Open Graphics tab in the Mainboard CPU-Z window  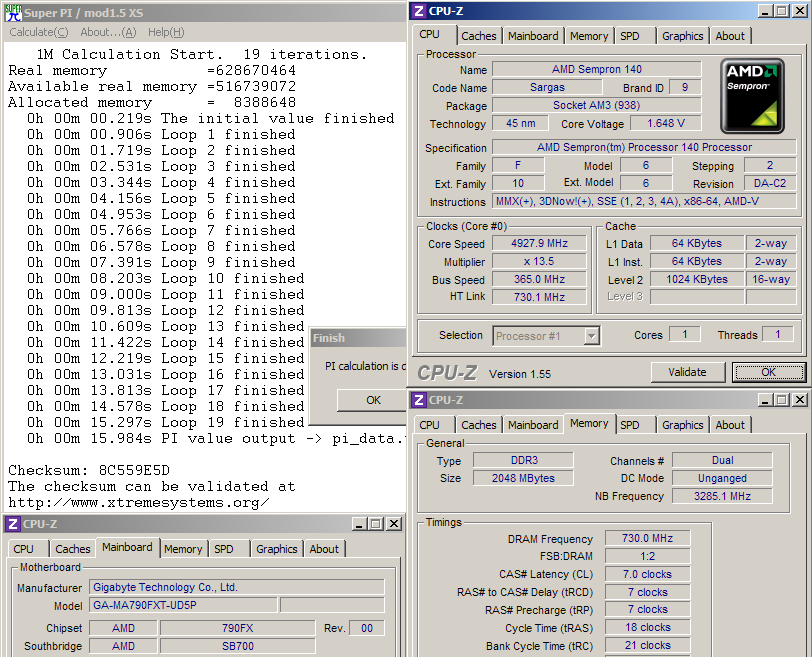pos(277,549)
